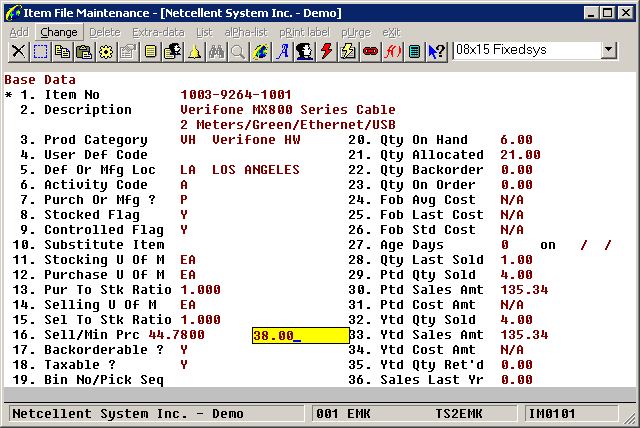Click status bar TS2EMK entry

(459, 414)
